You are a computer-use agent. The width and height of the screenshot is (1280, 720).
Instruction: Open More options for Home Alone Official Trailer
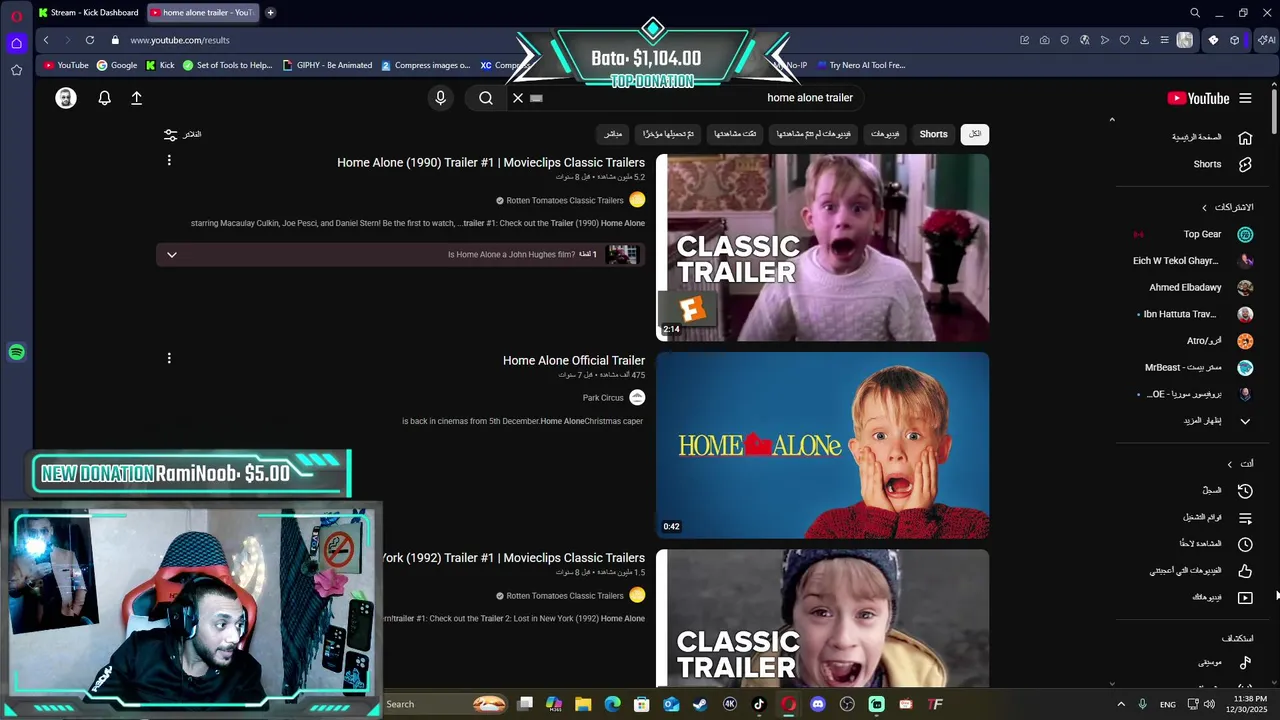click(169, 358)
